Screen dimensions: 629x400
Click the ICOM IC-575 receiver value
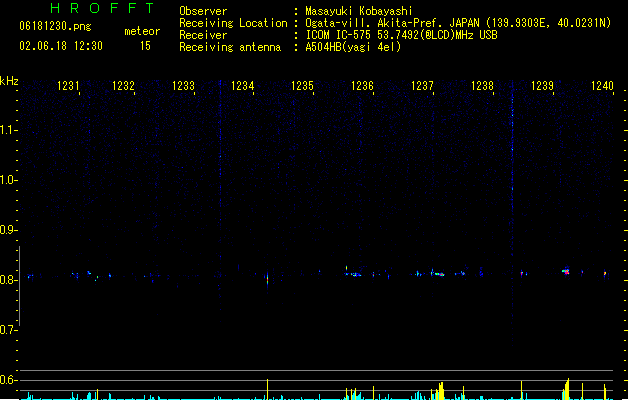[x=401, y=35]
